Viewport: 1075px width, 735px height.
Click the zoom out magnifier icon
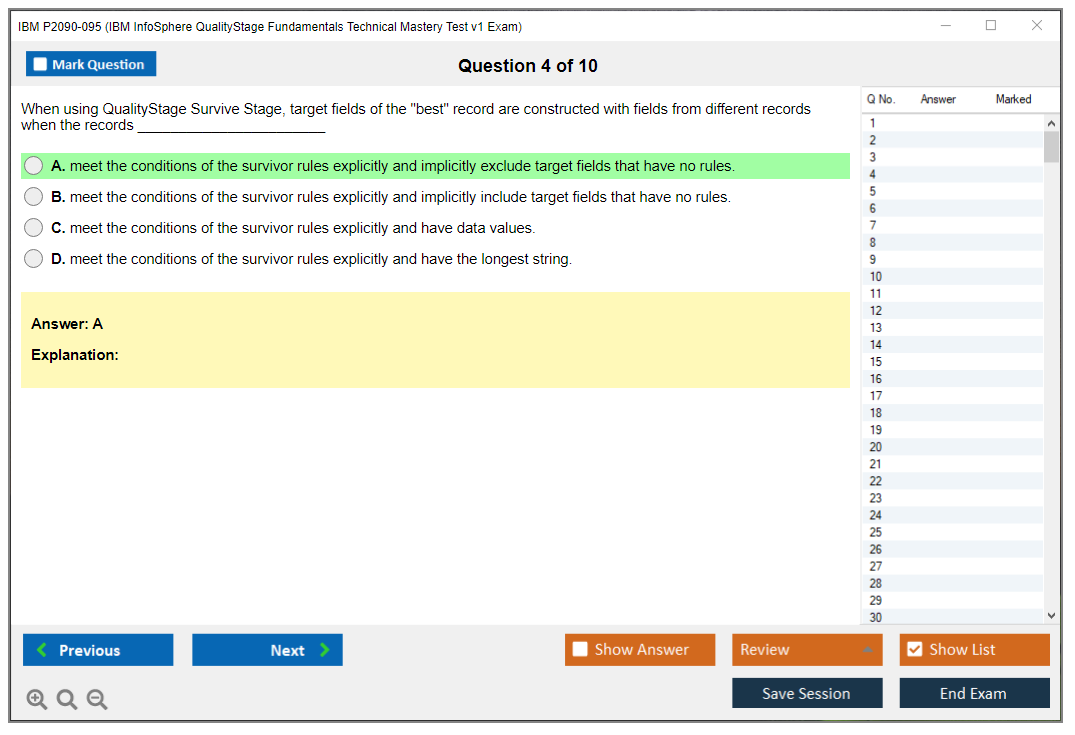point(97,700)
